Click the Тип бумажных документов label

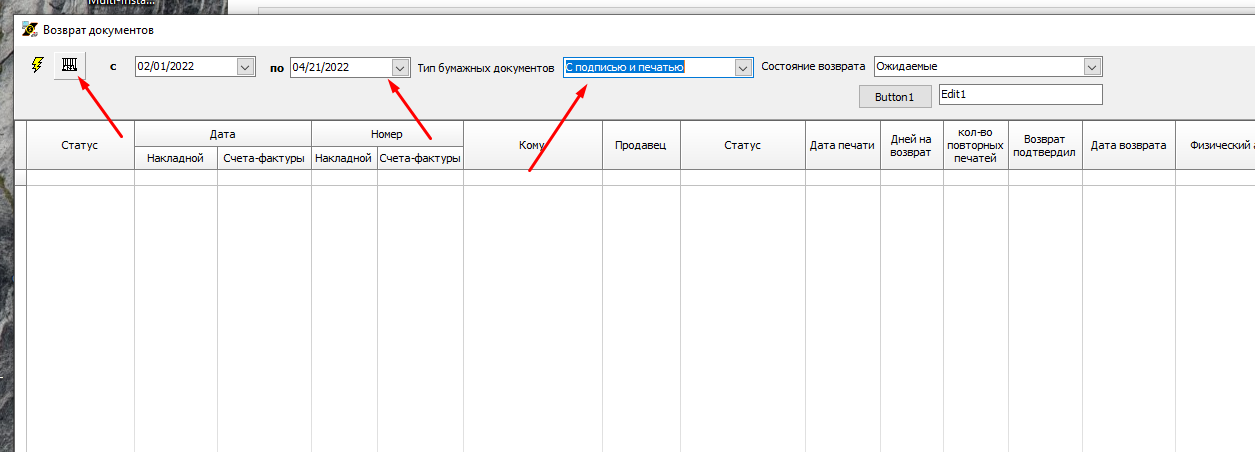(x=485, y=68)
